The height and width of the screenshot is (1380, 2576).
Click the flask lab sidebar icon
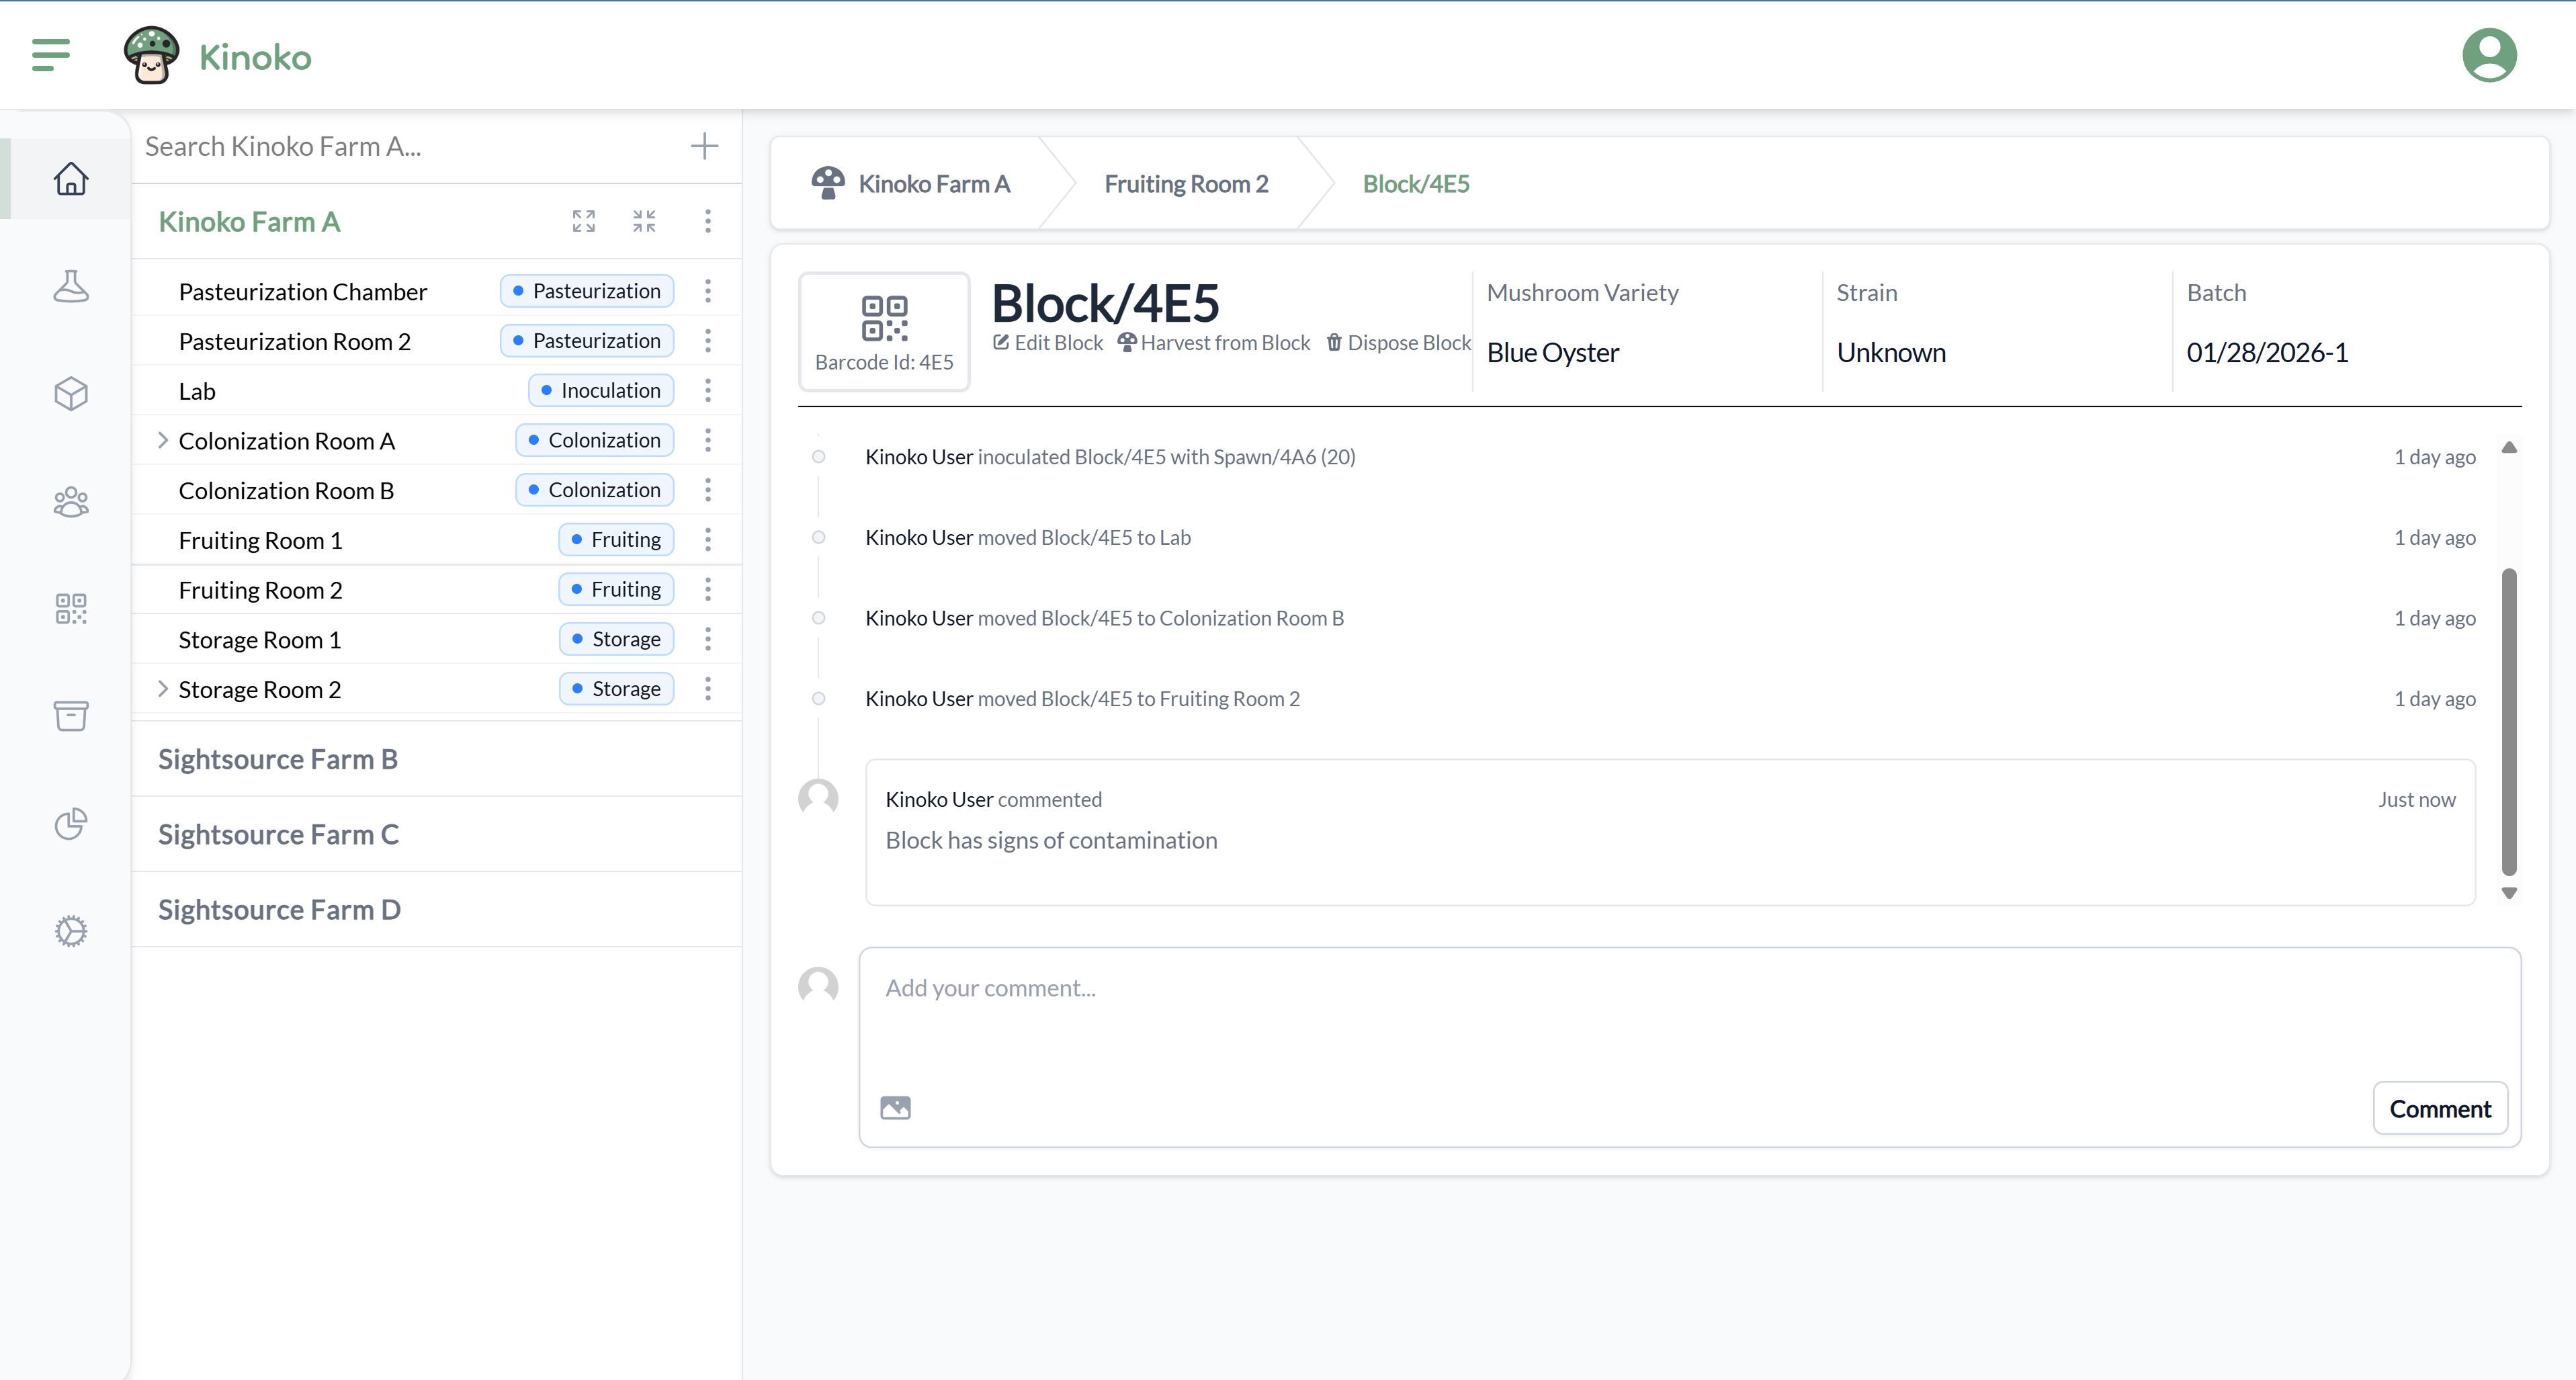tap(71, 286)
